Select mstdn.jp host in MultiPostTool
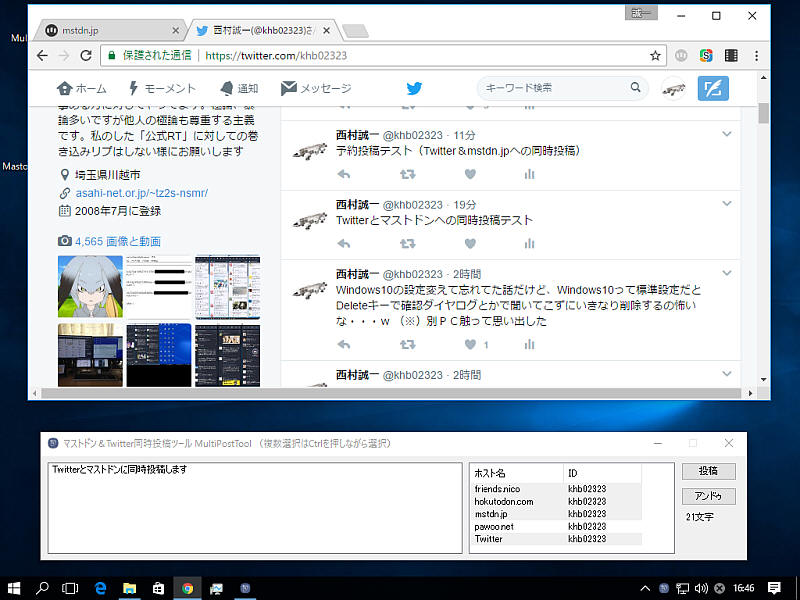This screenshot has width=800, height=600. coord(556,514)
